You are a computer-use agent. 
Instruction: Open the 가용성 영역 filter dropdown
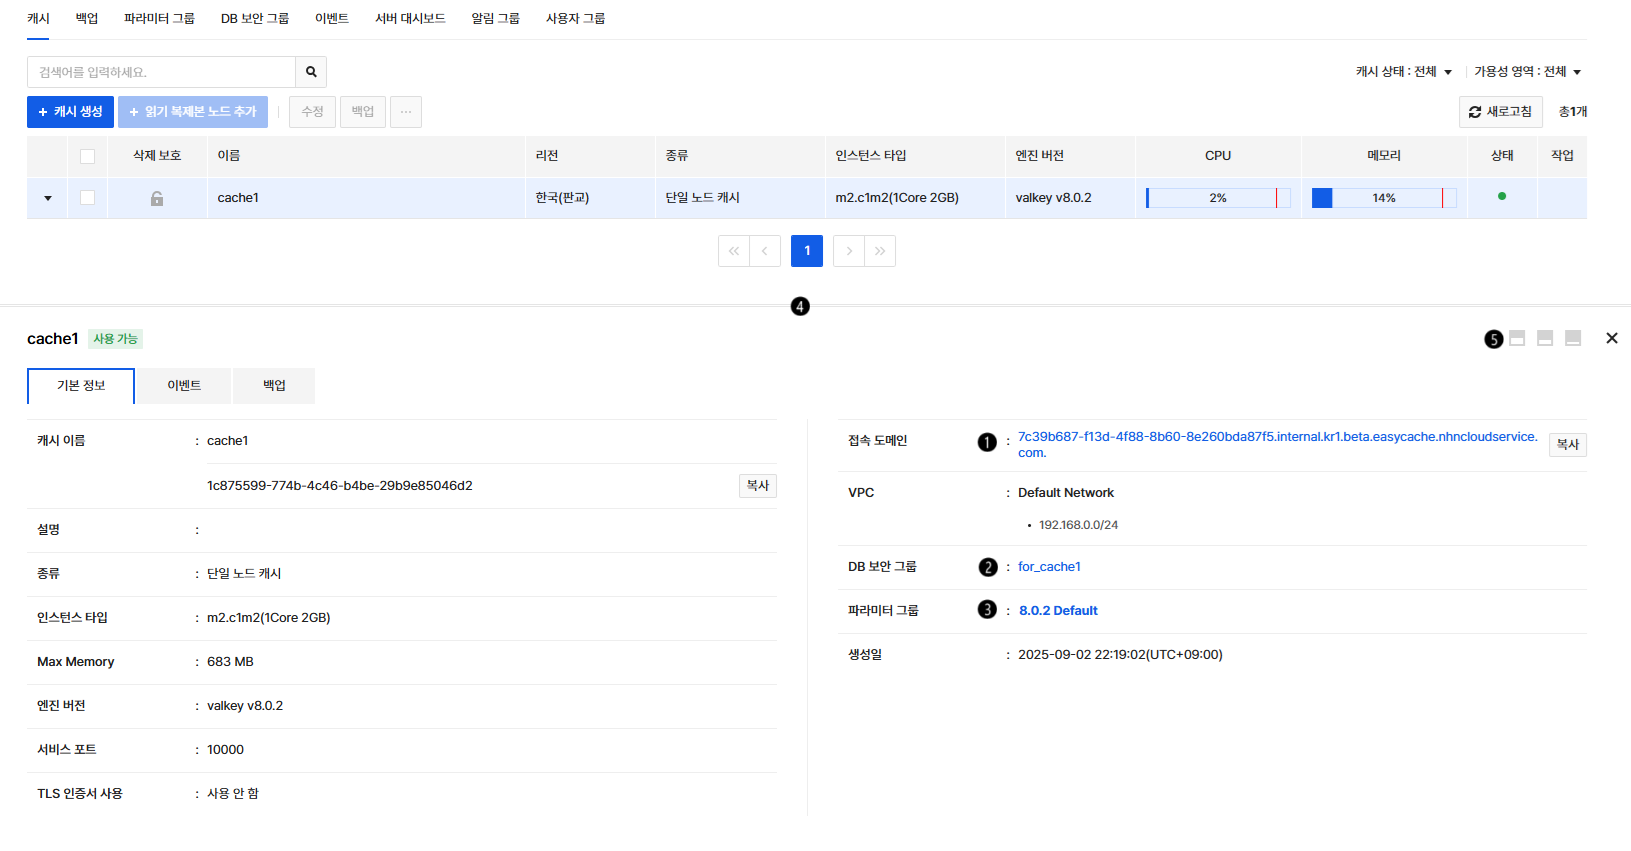pyautogui.click(x=1527, y=72)
